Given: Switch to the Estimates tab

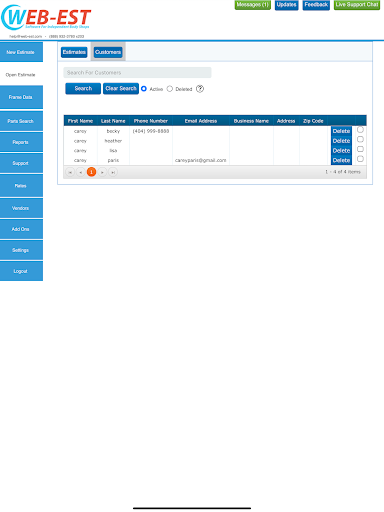Looking at the screenshot, I should click(x=74, y=52).
